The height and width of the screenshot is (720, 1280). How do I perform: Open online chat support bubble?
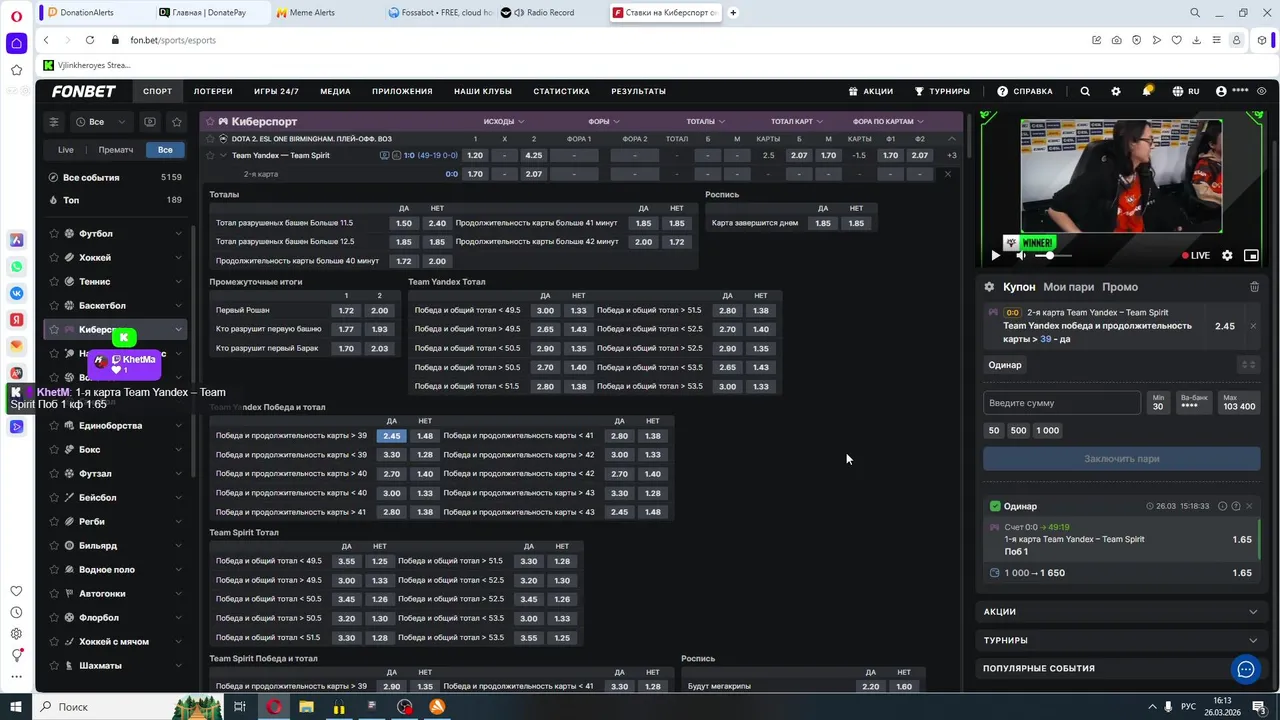tap(1245, 670)
